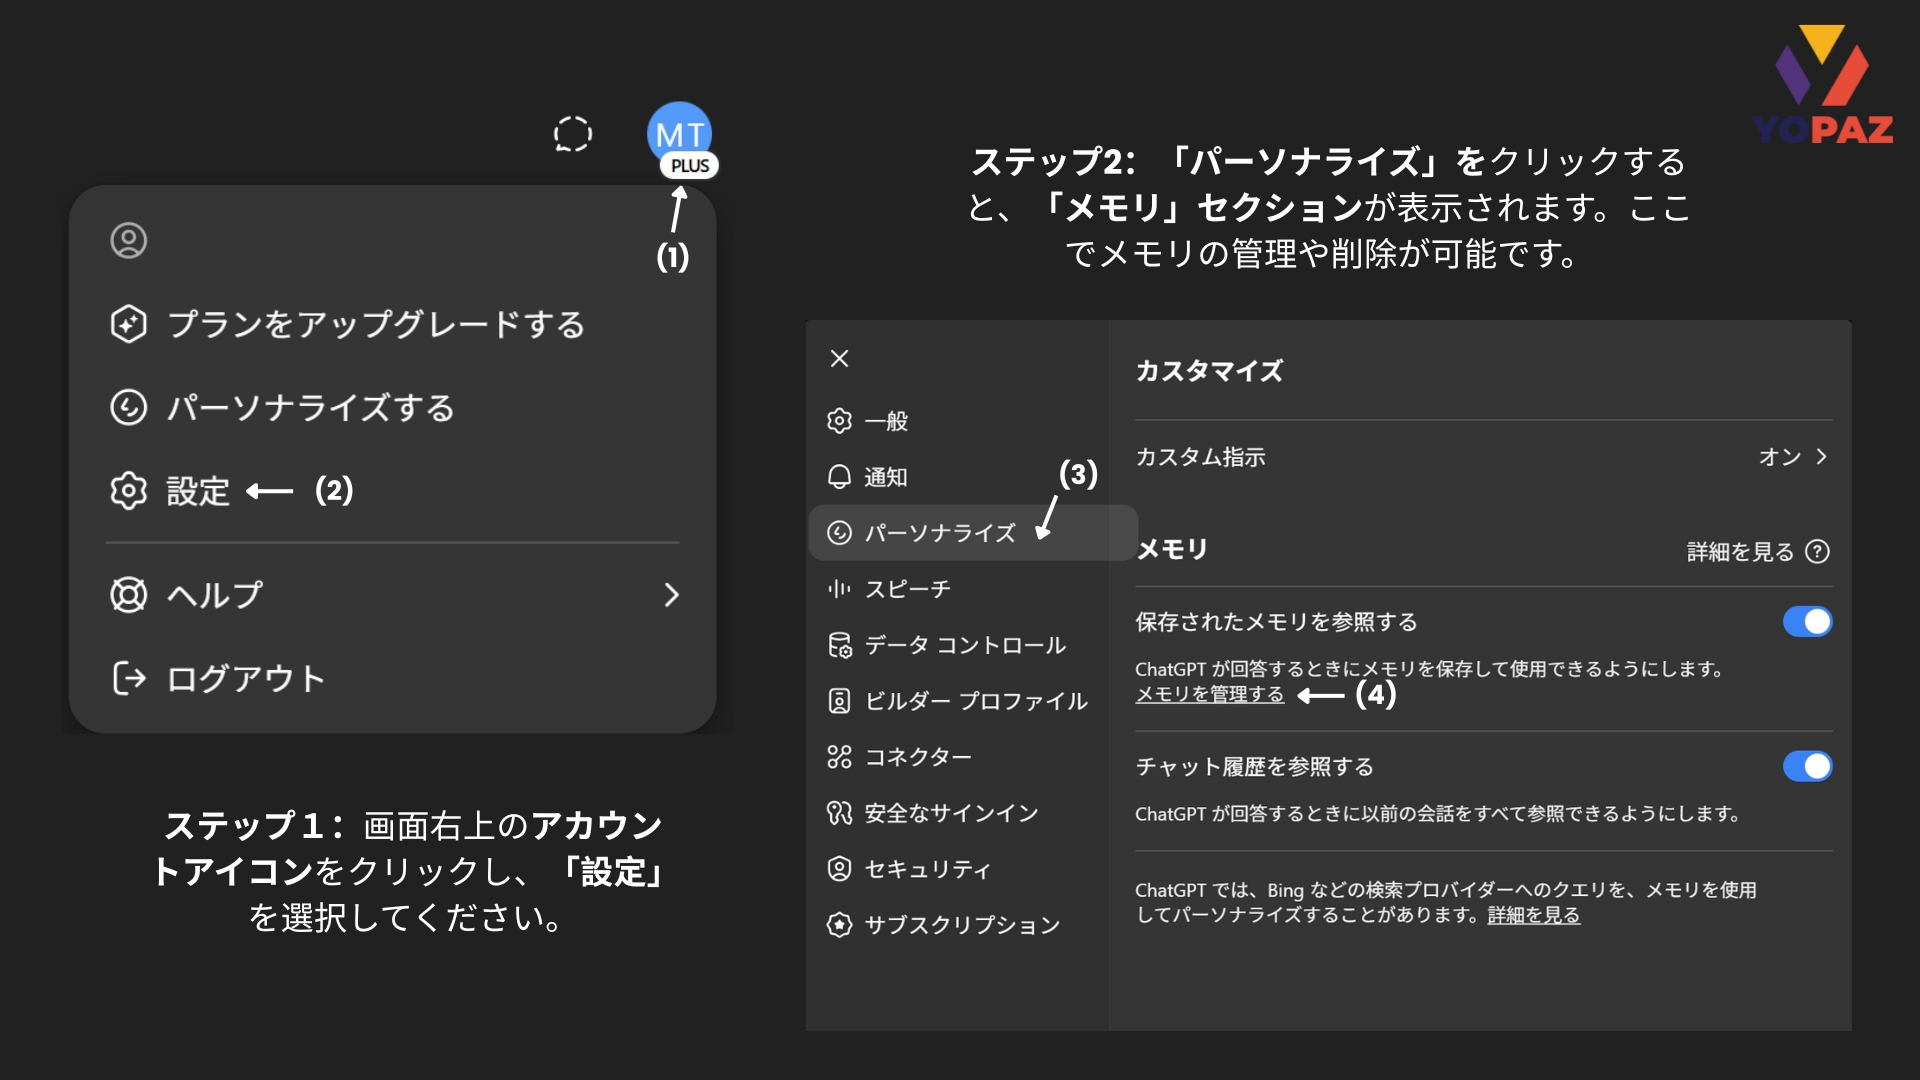Click the カスタム指示 row label
Screen dimensions: 1920x1080
click(x=1200, y=457)
